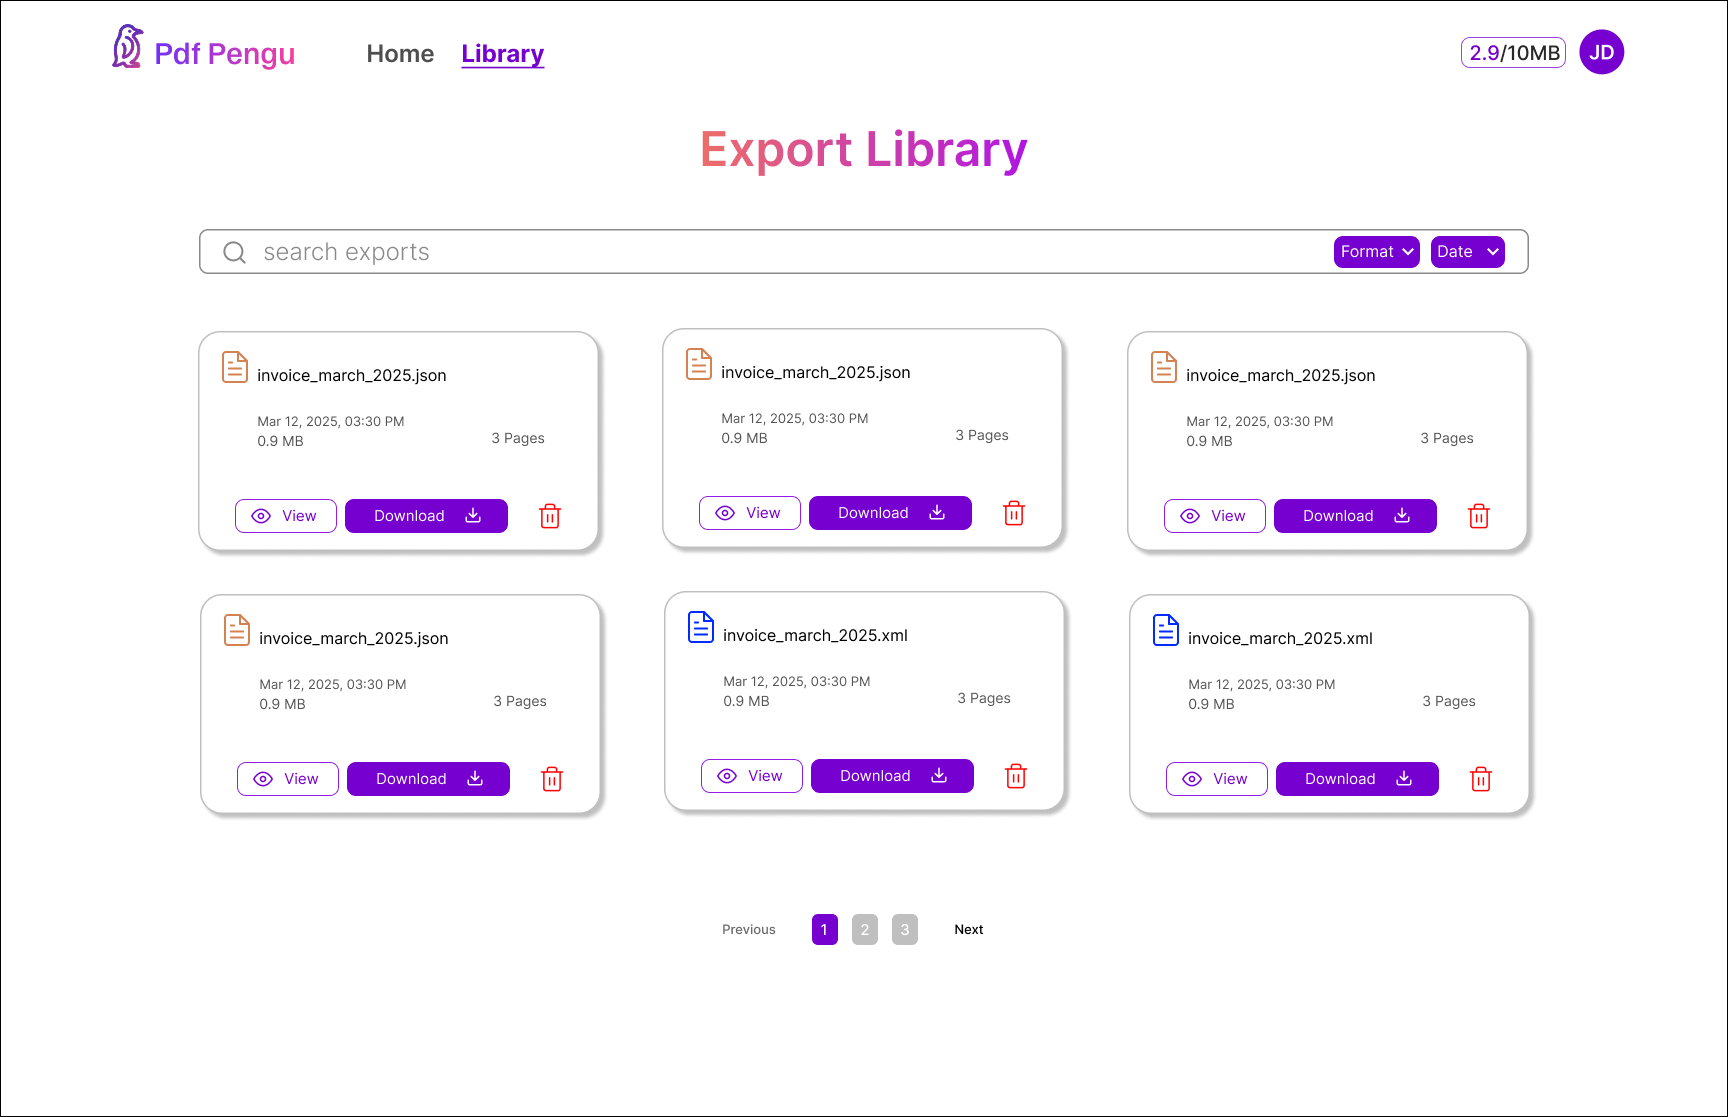Open the JD user avatar

pos(1601,52)
